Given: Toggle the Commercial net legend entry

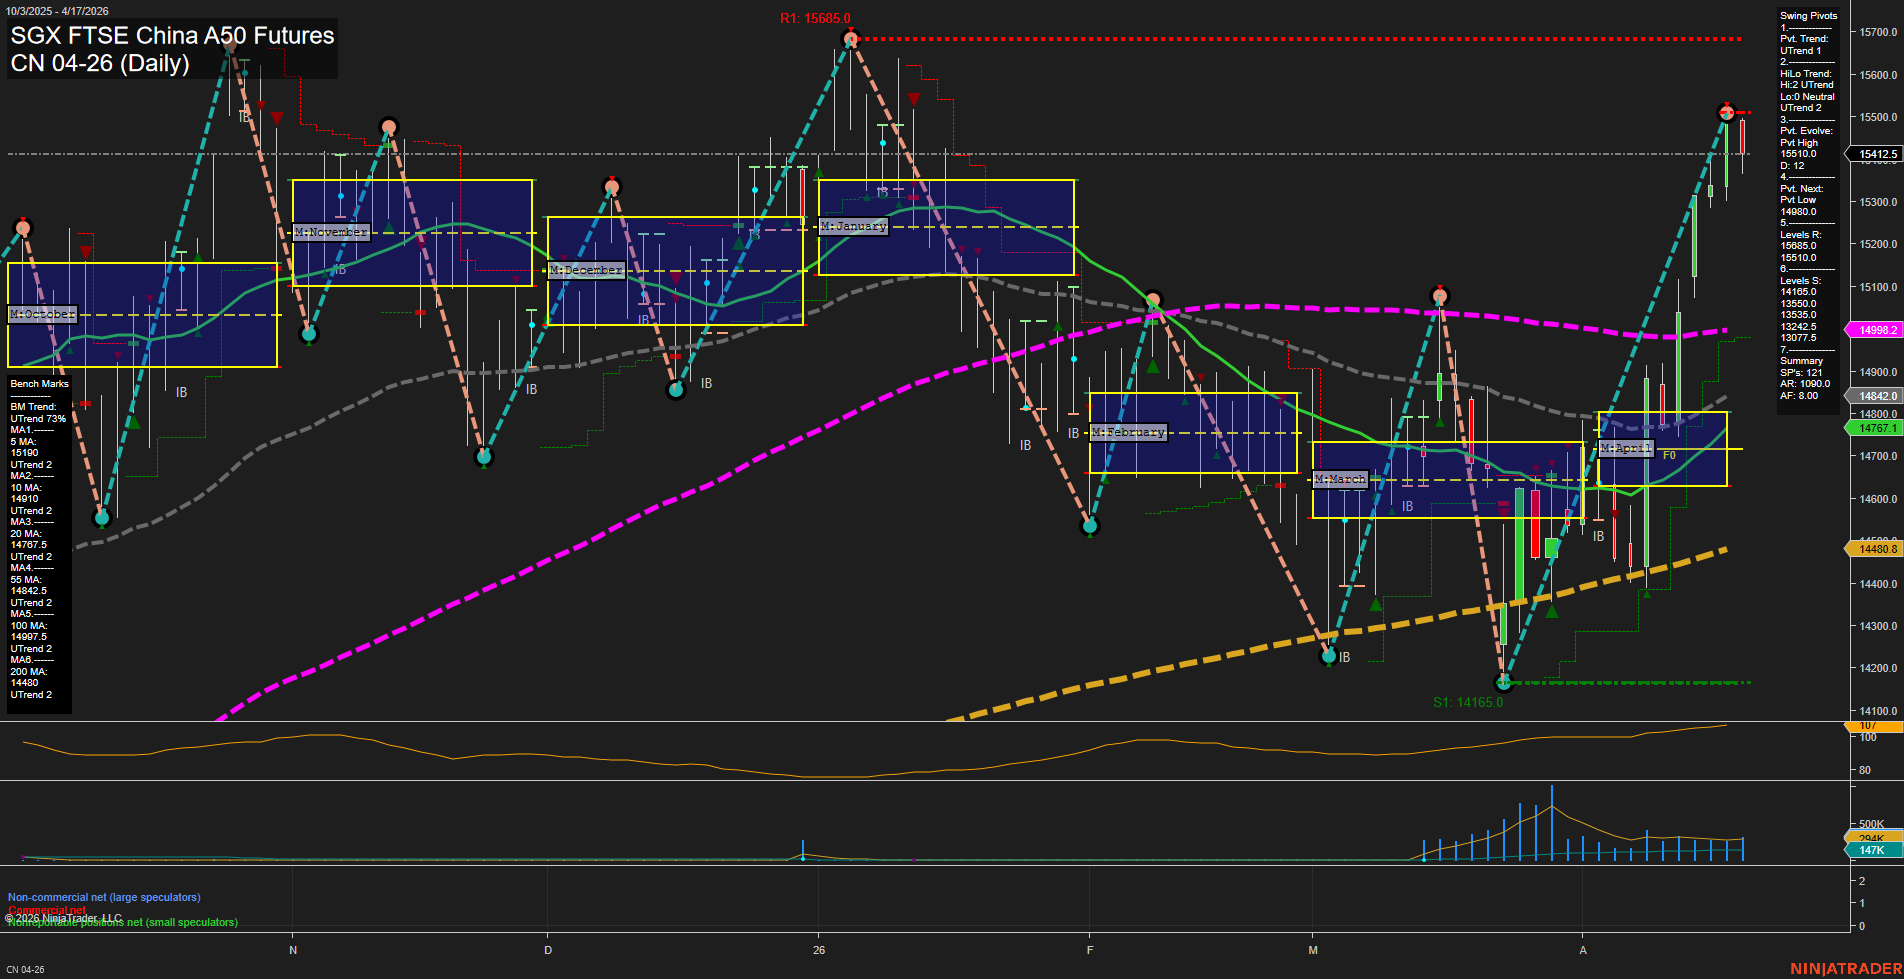Looking at the screenshot, I should (x=46, y=910).
